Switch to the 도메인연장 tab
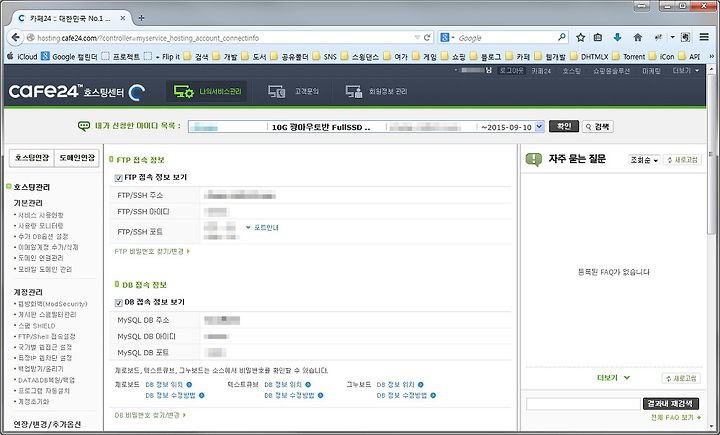Viewport: 720px width, 435px height. point(77,158)
